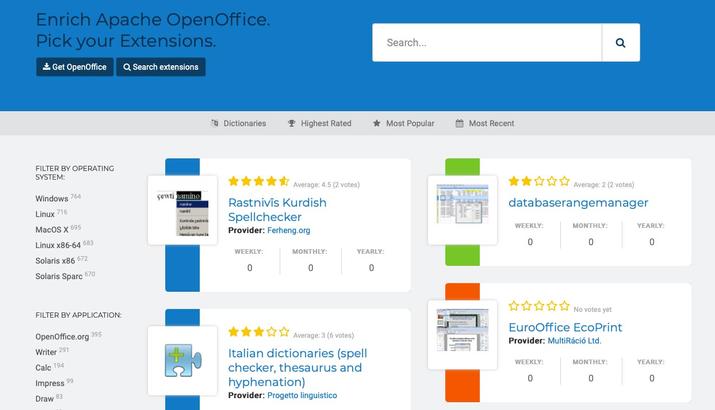The width and height of the screenshot is (715, 410).
Task: Rate EuroOffice EcoPrint with its first star
Action: tap(513, 306)
